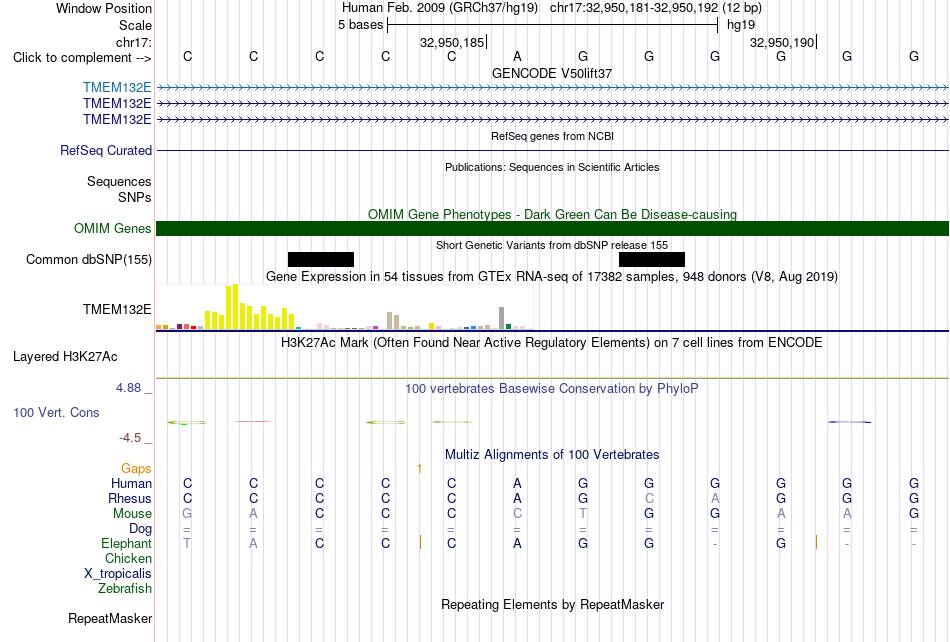Select the Elephant species label

(x=127, y=543)
